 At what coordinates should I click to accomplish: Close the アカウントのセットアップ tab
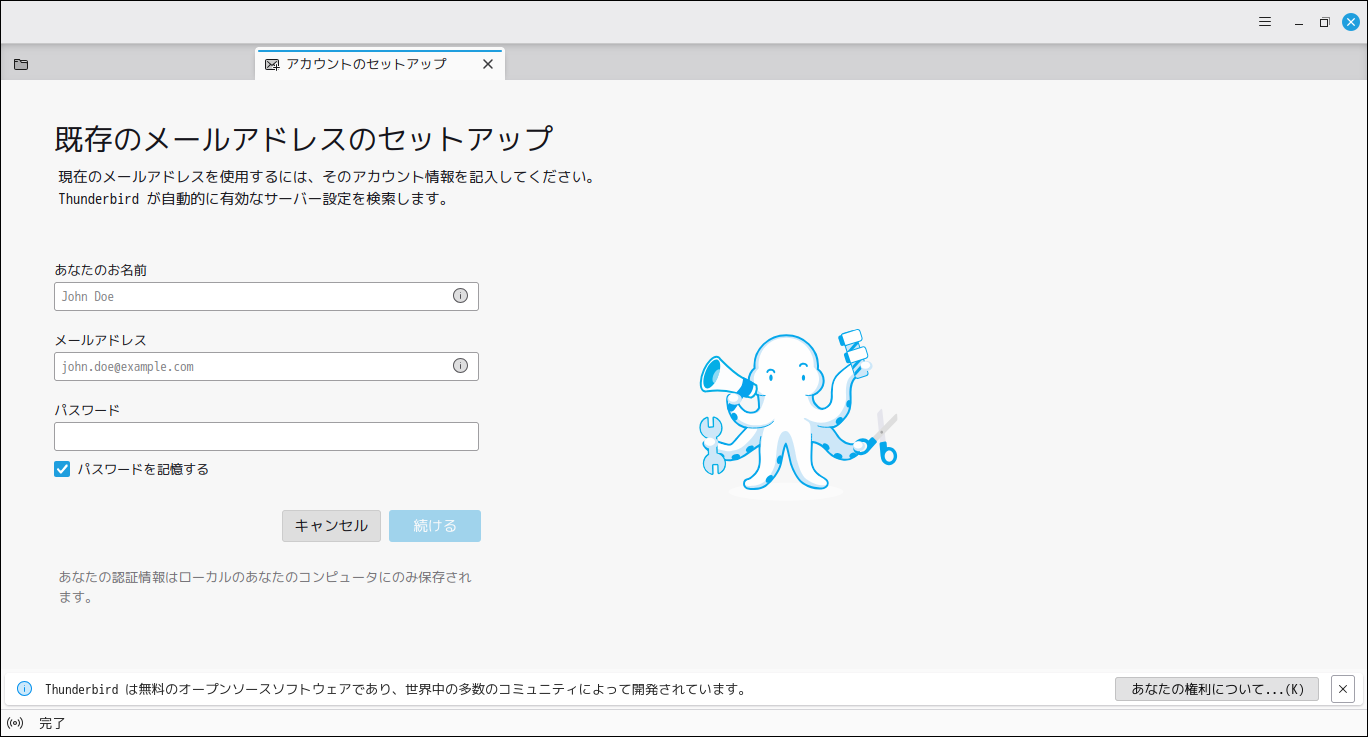(488, 63)
